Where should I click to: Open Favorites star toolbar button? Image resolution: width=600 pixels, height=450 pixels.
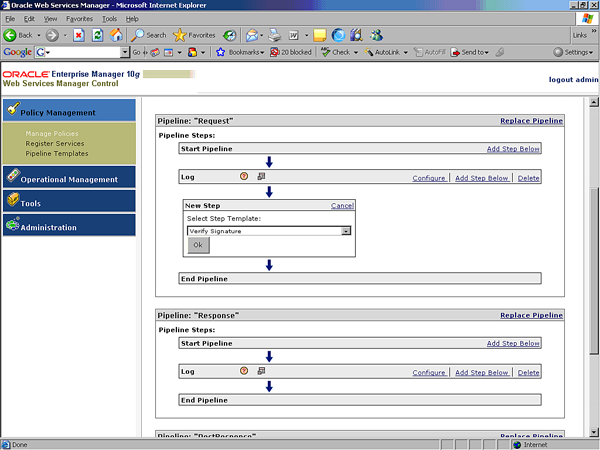point(194,35)
